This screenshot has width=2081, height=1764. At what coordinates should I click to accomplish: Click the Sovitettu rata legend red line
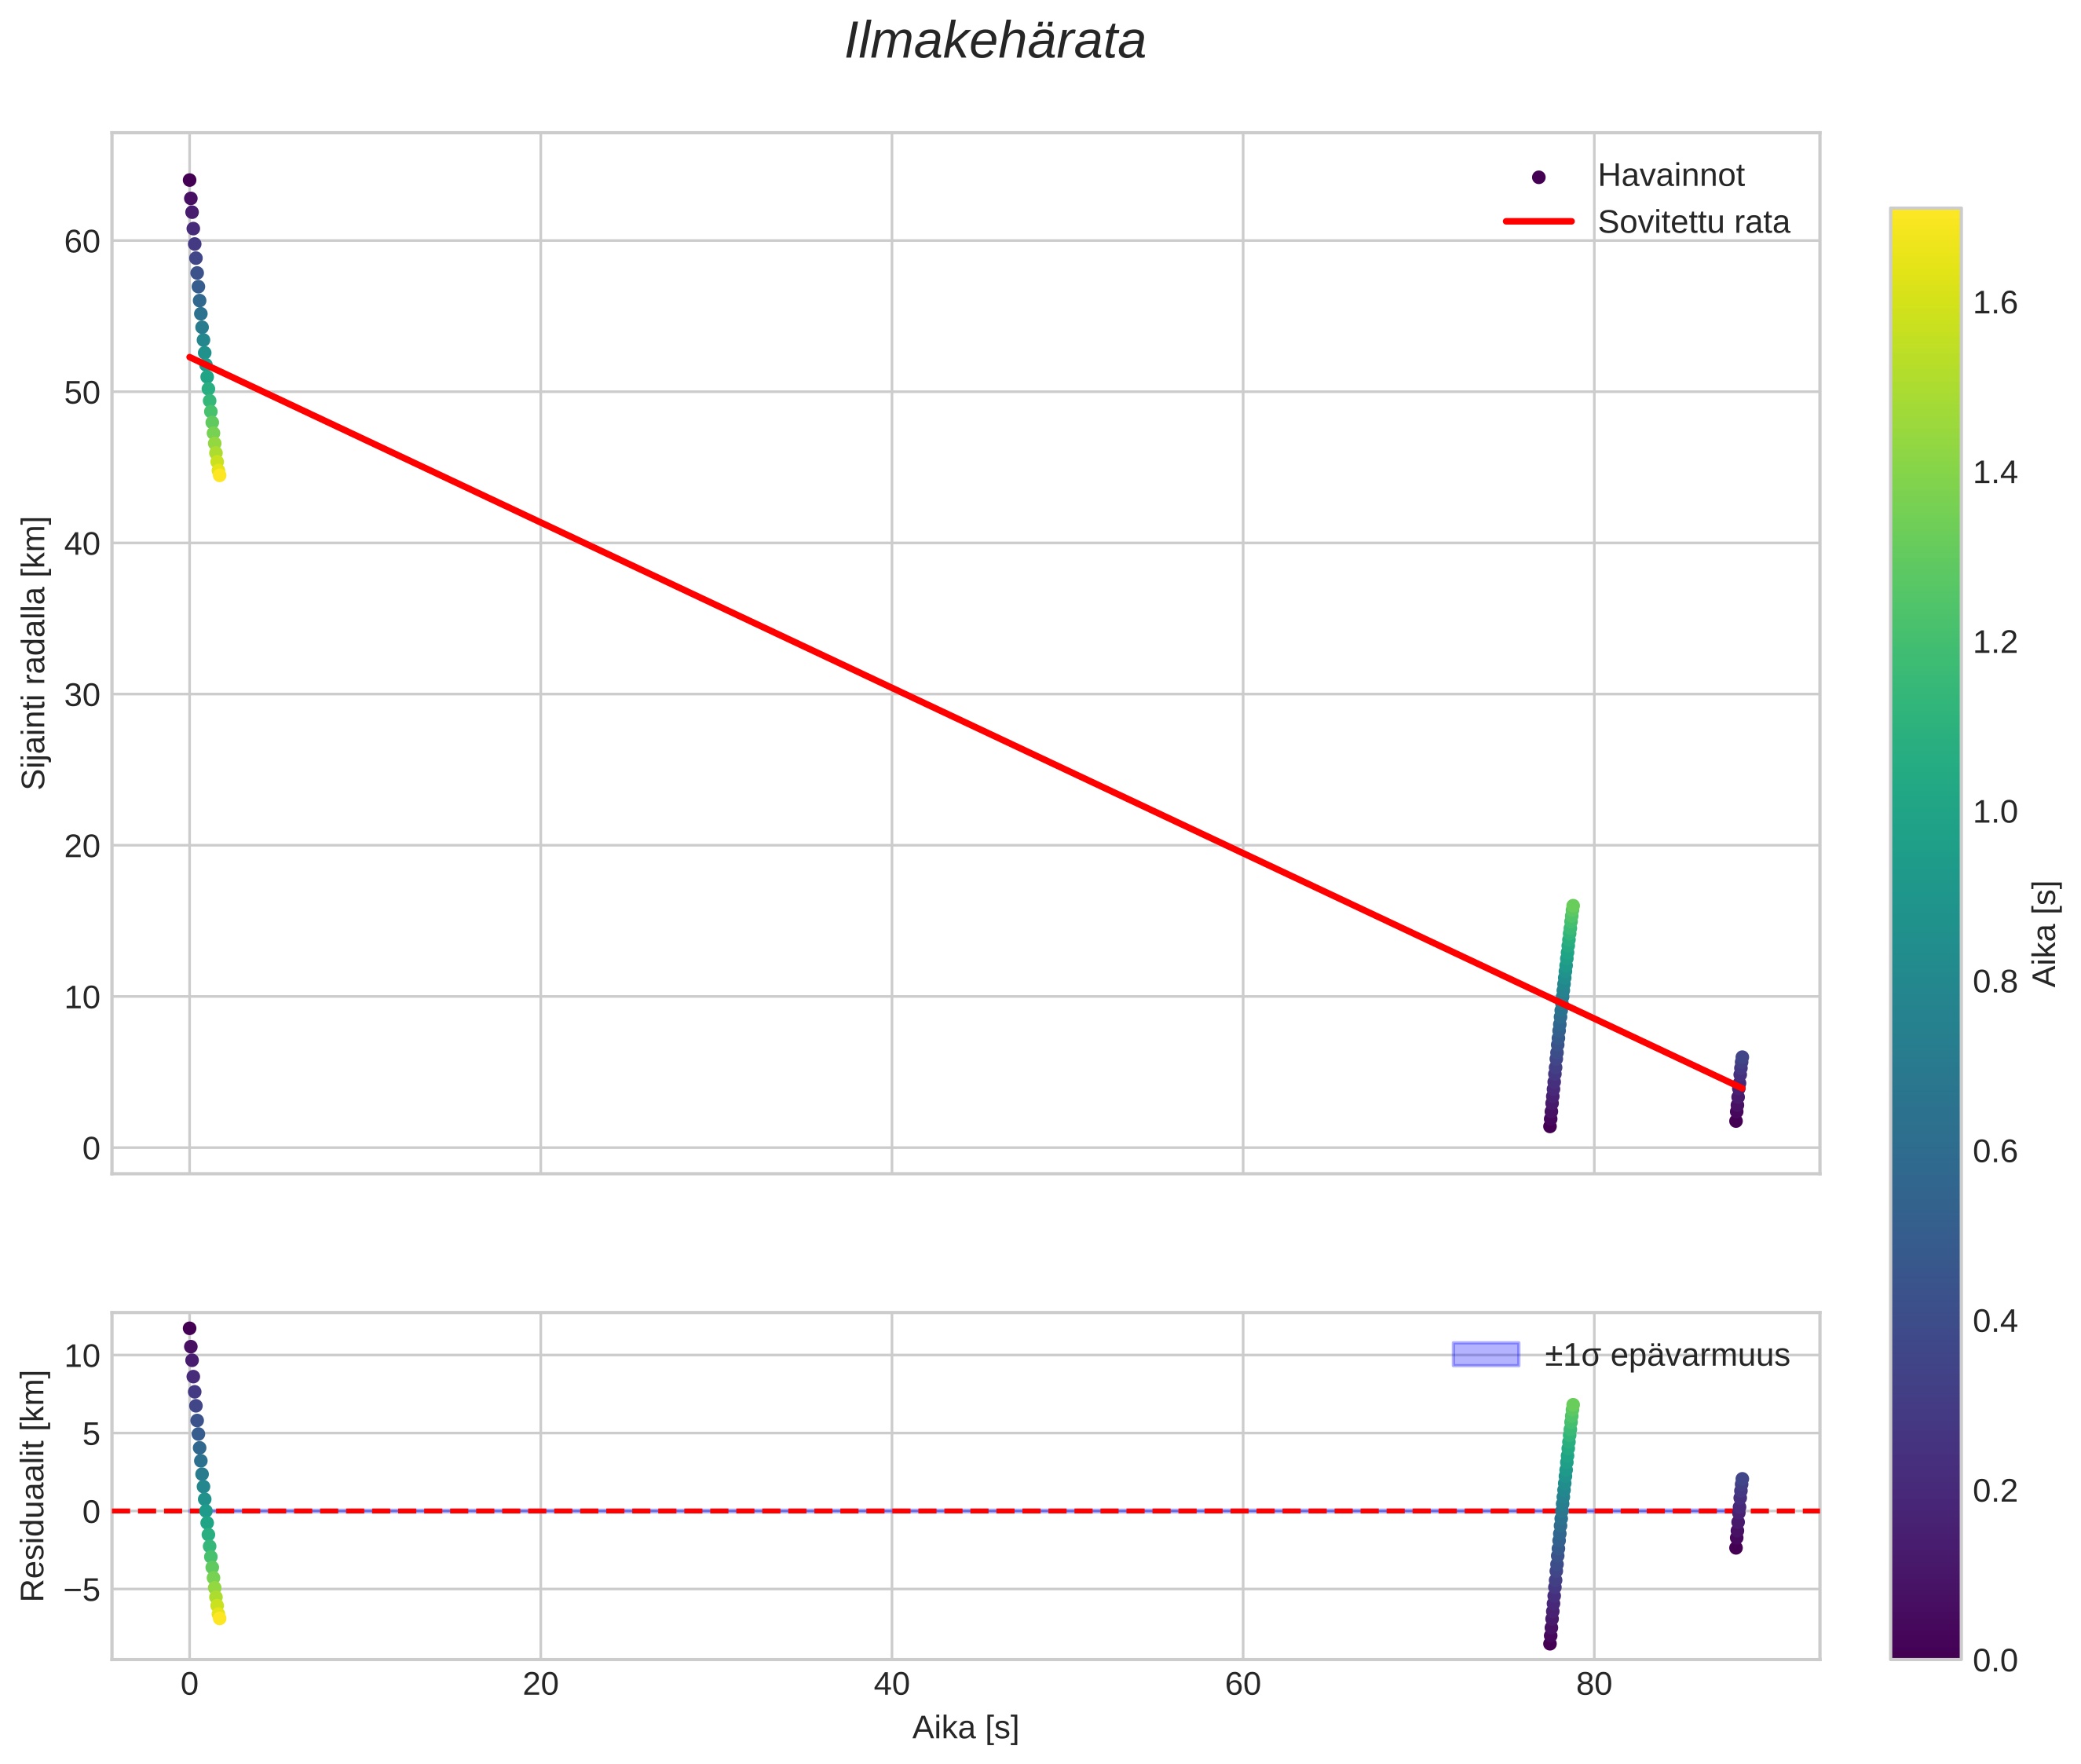(x=1538, y=221)
